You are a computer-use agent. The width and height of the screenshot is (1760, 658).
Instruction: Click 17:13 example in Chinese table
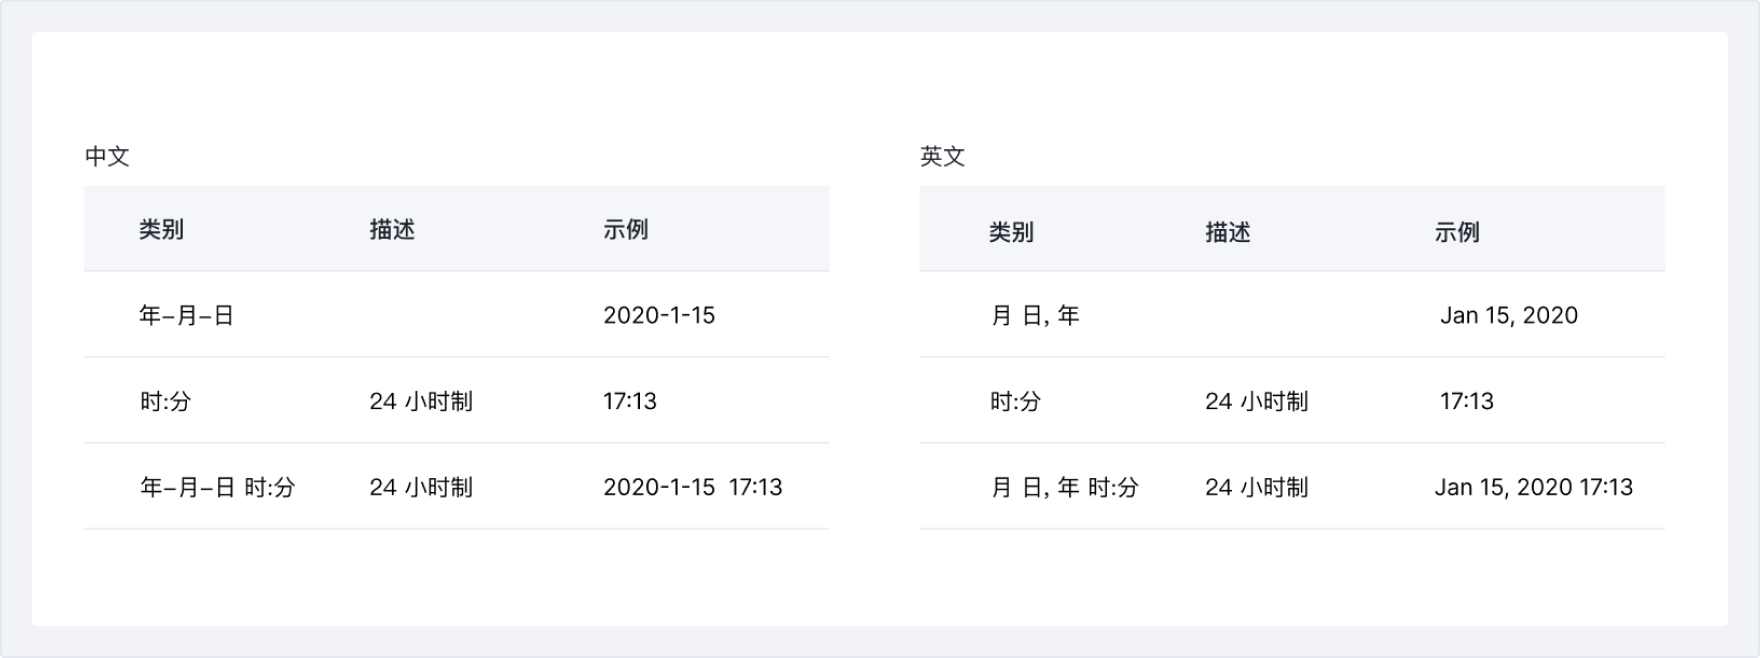pos(630,402)
